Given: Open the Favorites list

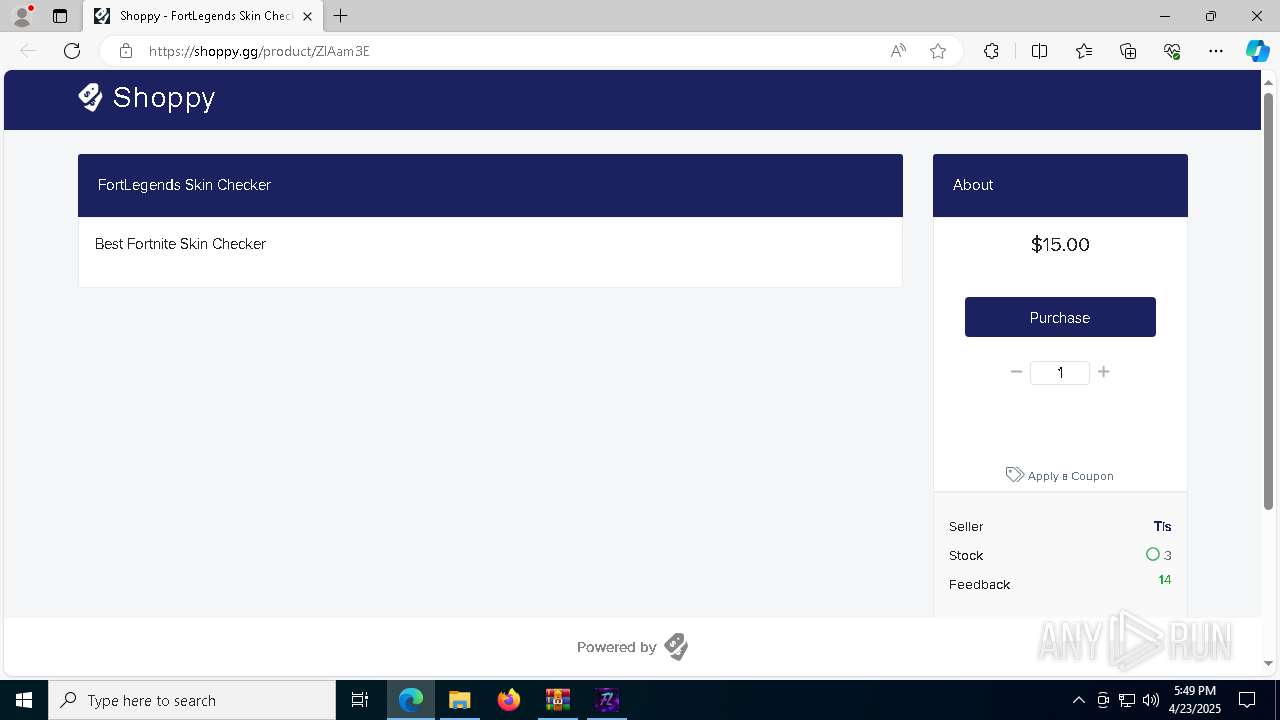Looking at the screenshot, I should pyautogui.click(x=1084, y=51).
